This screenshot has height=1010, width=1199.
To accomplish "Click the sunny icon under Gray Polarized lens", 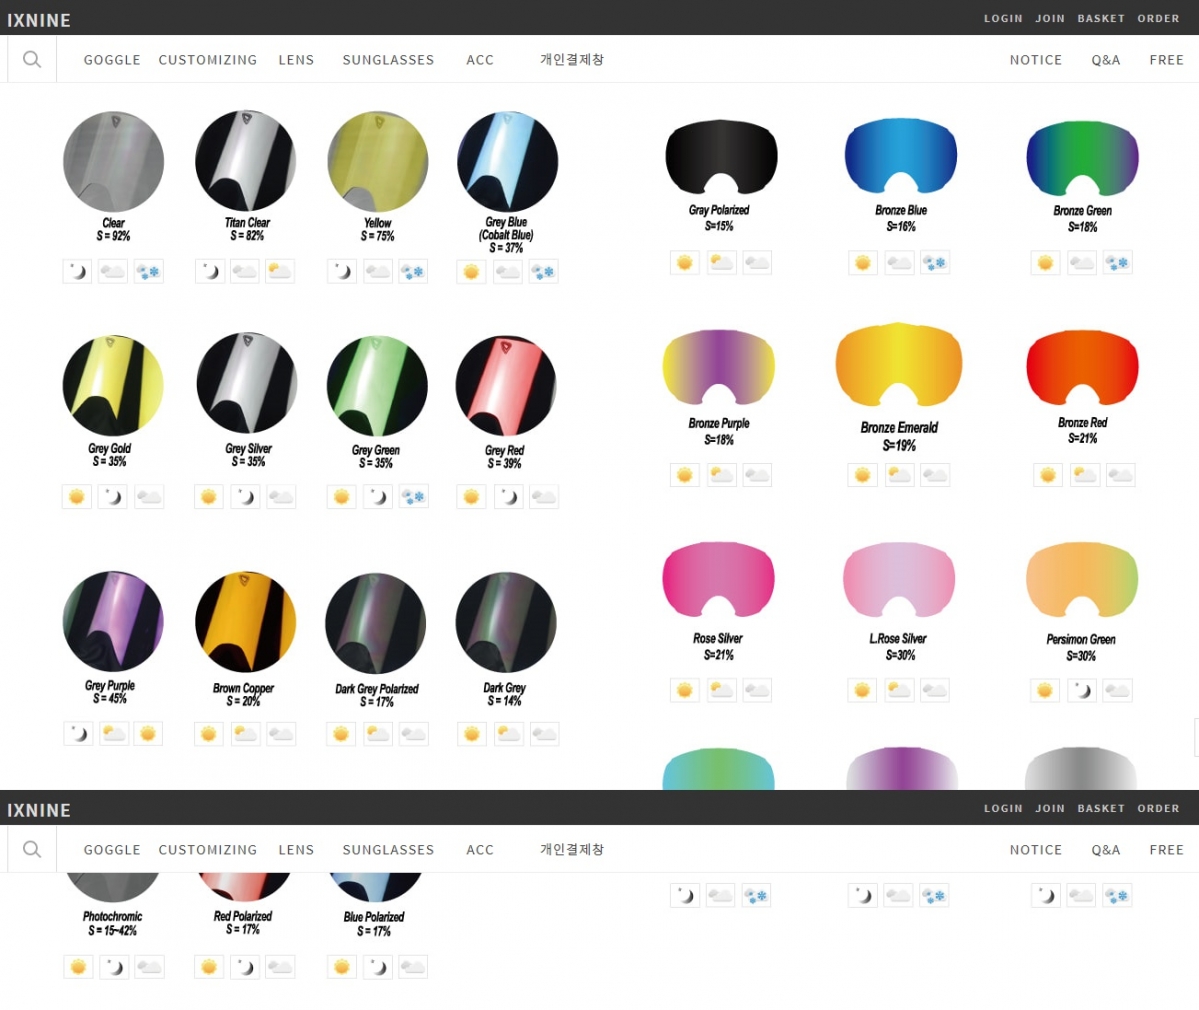I will tap(685, 263).
